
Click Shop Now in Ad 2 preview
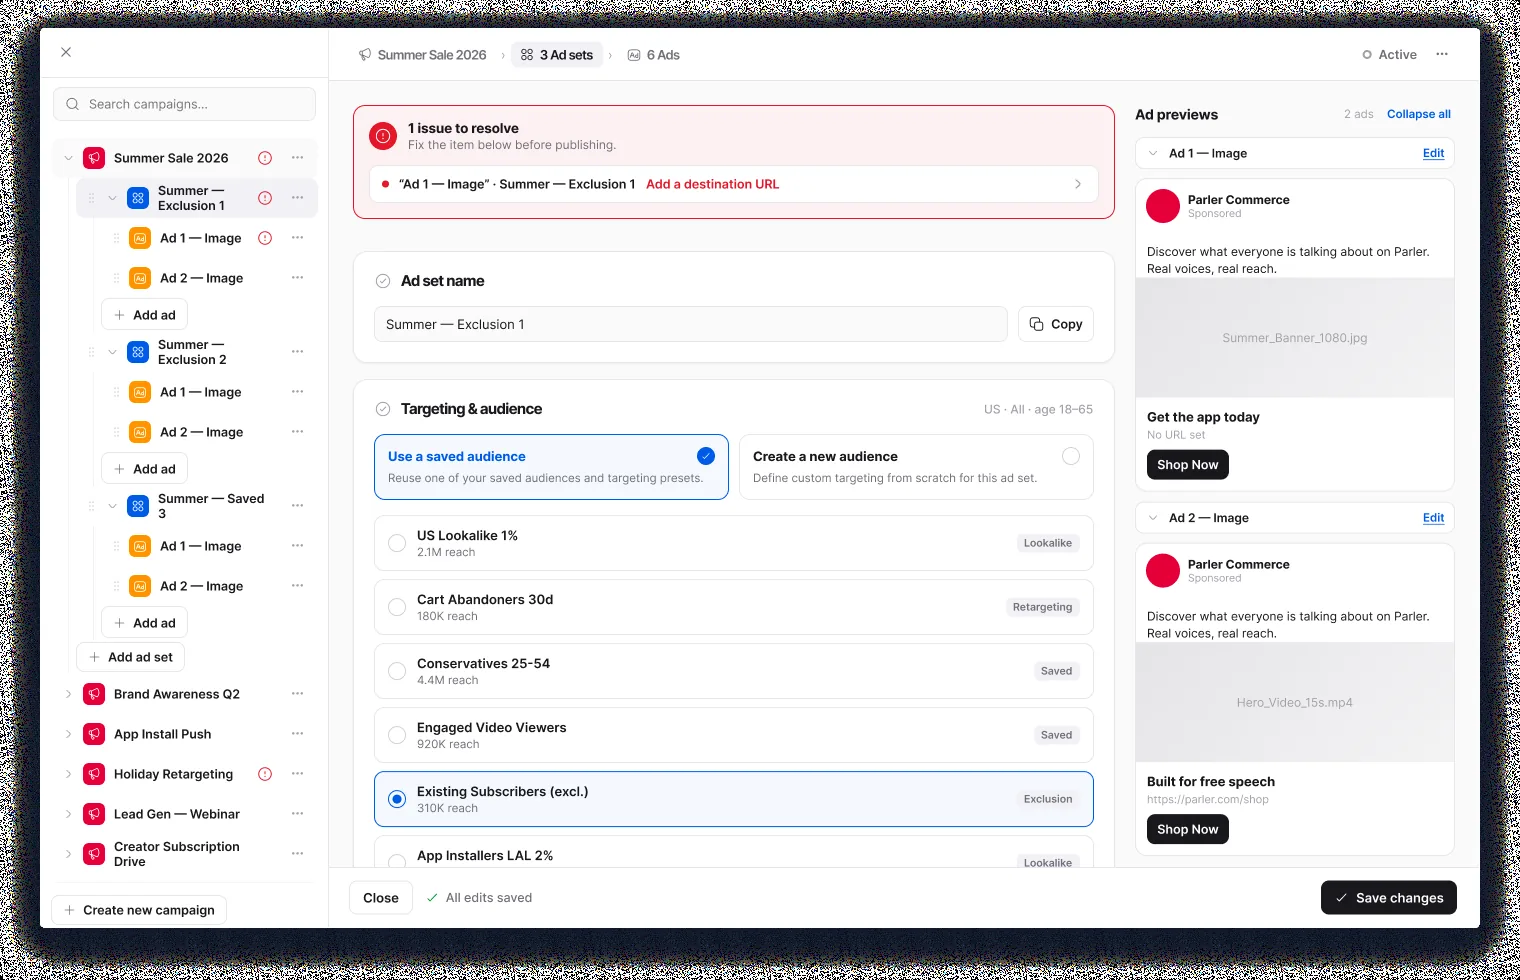click(1187, 829)
